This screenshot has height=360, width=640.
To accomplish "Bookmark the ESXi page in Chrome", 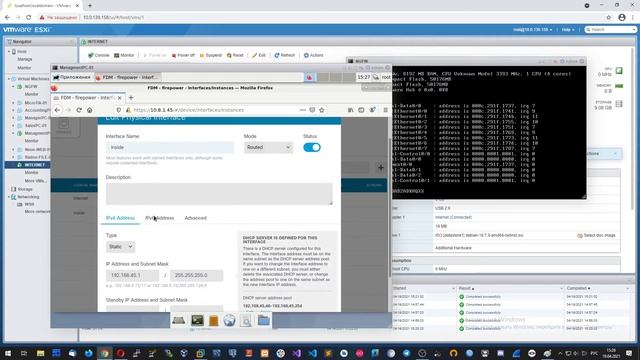I will (609, 18).
